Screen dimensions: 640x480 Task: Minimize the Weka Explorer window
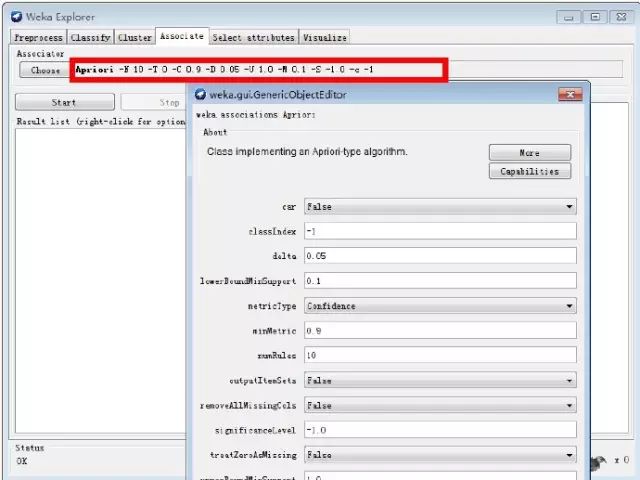[569, 17]
